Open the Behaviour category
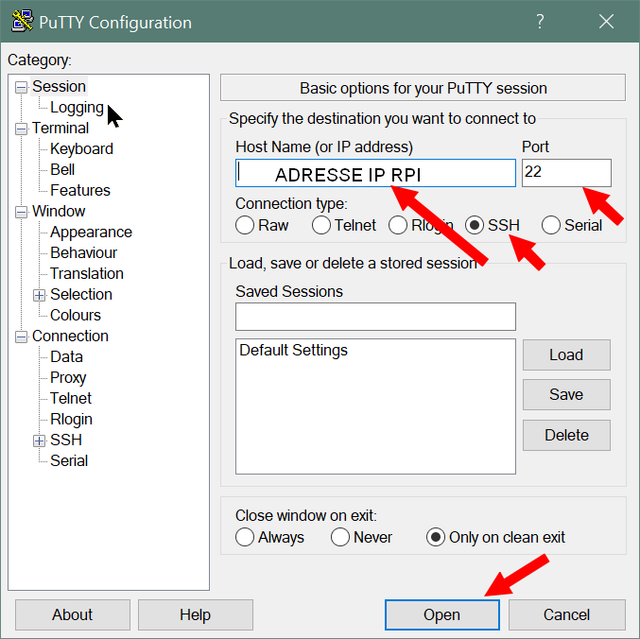 (84, 253)
